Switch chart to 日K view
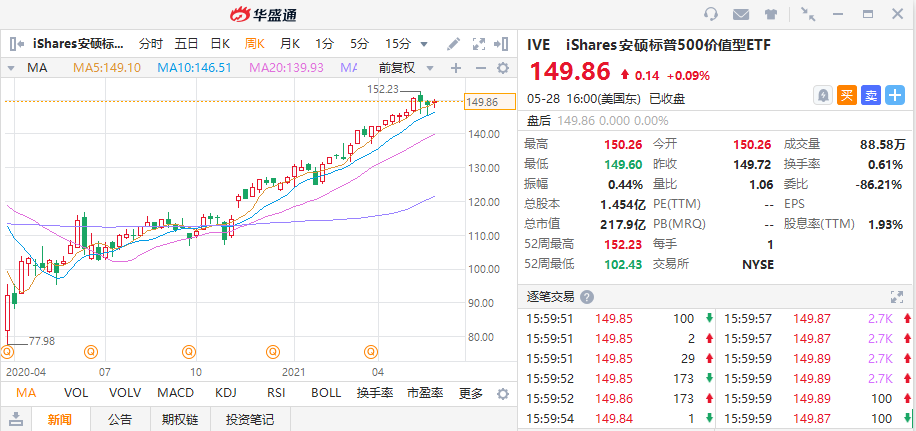916x431 pixels. [220, 43]
